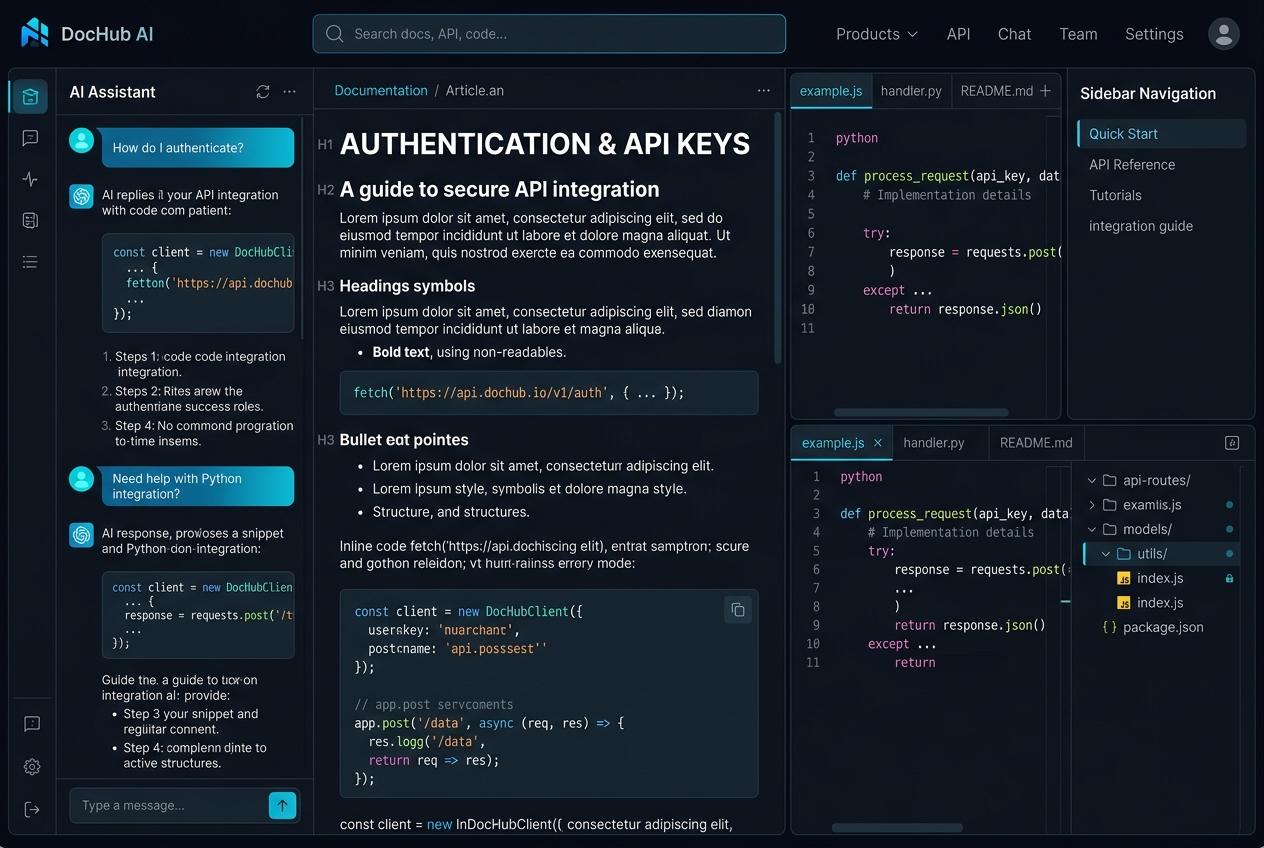Image resolution: width=1264 pixels, height=848 pixels.
Task: Focus the Search docs, API, code field
Action: (x=549, y=33)
